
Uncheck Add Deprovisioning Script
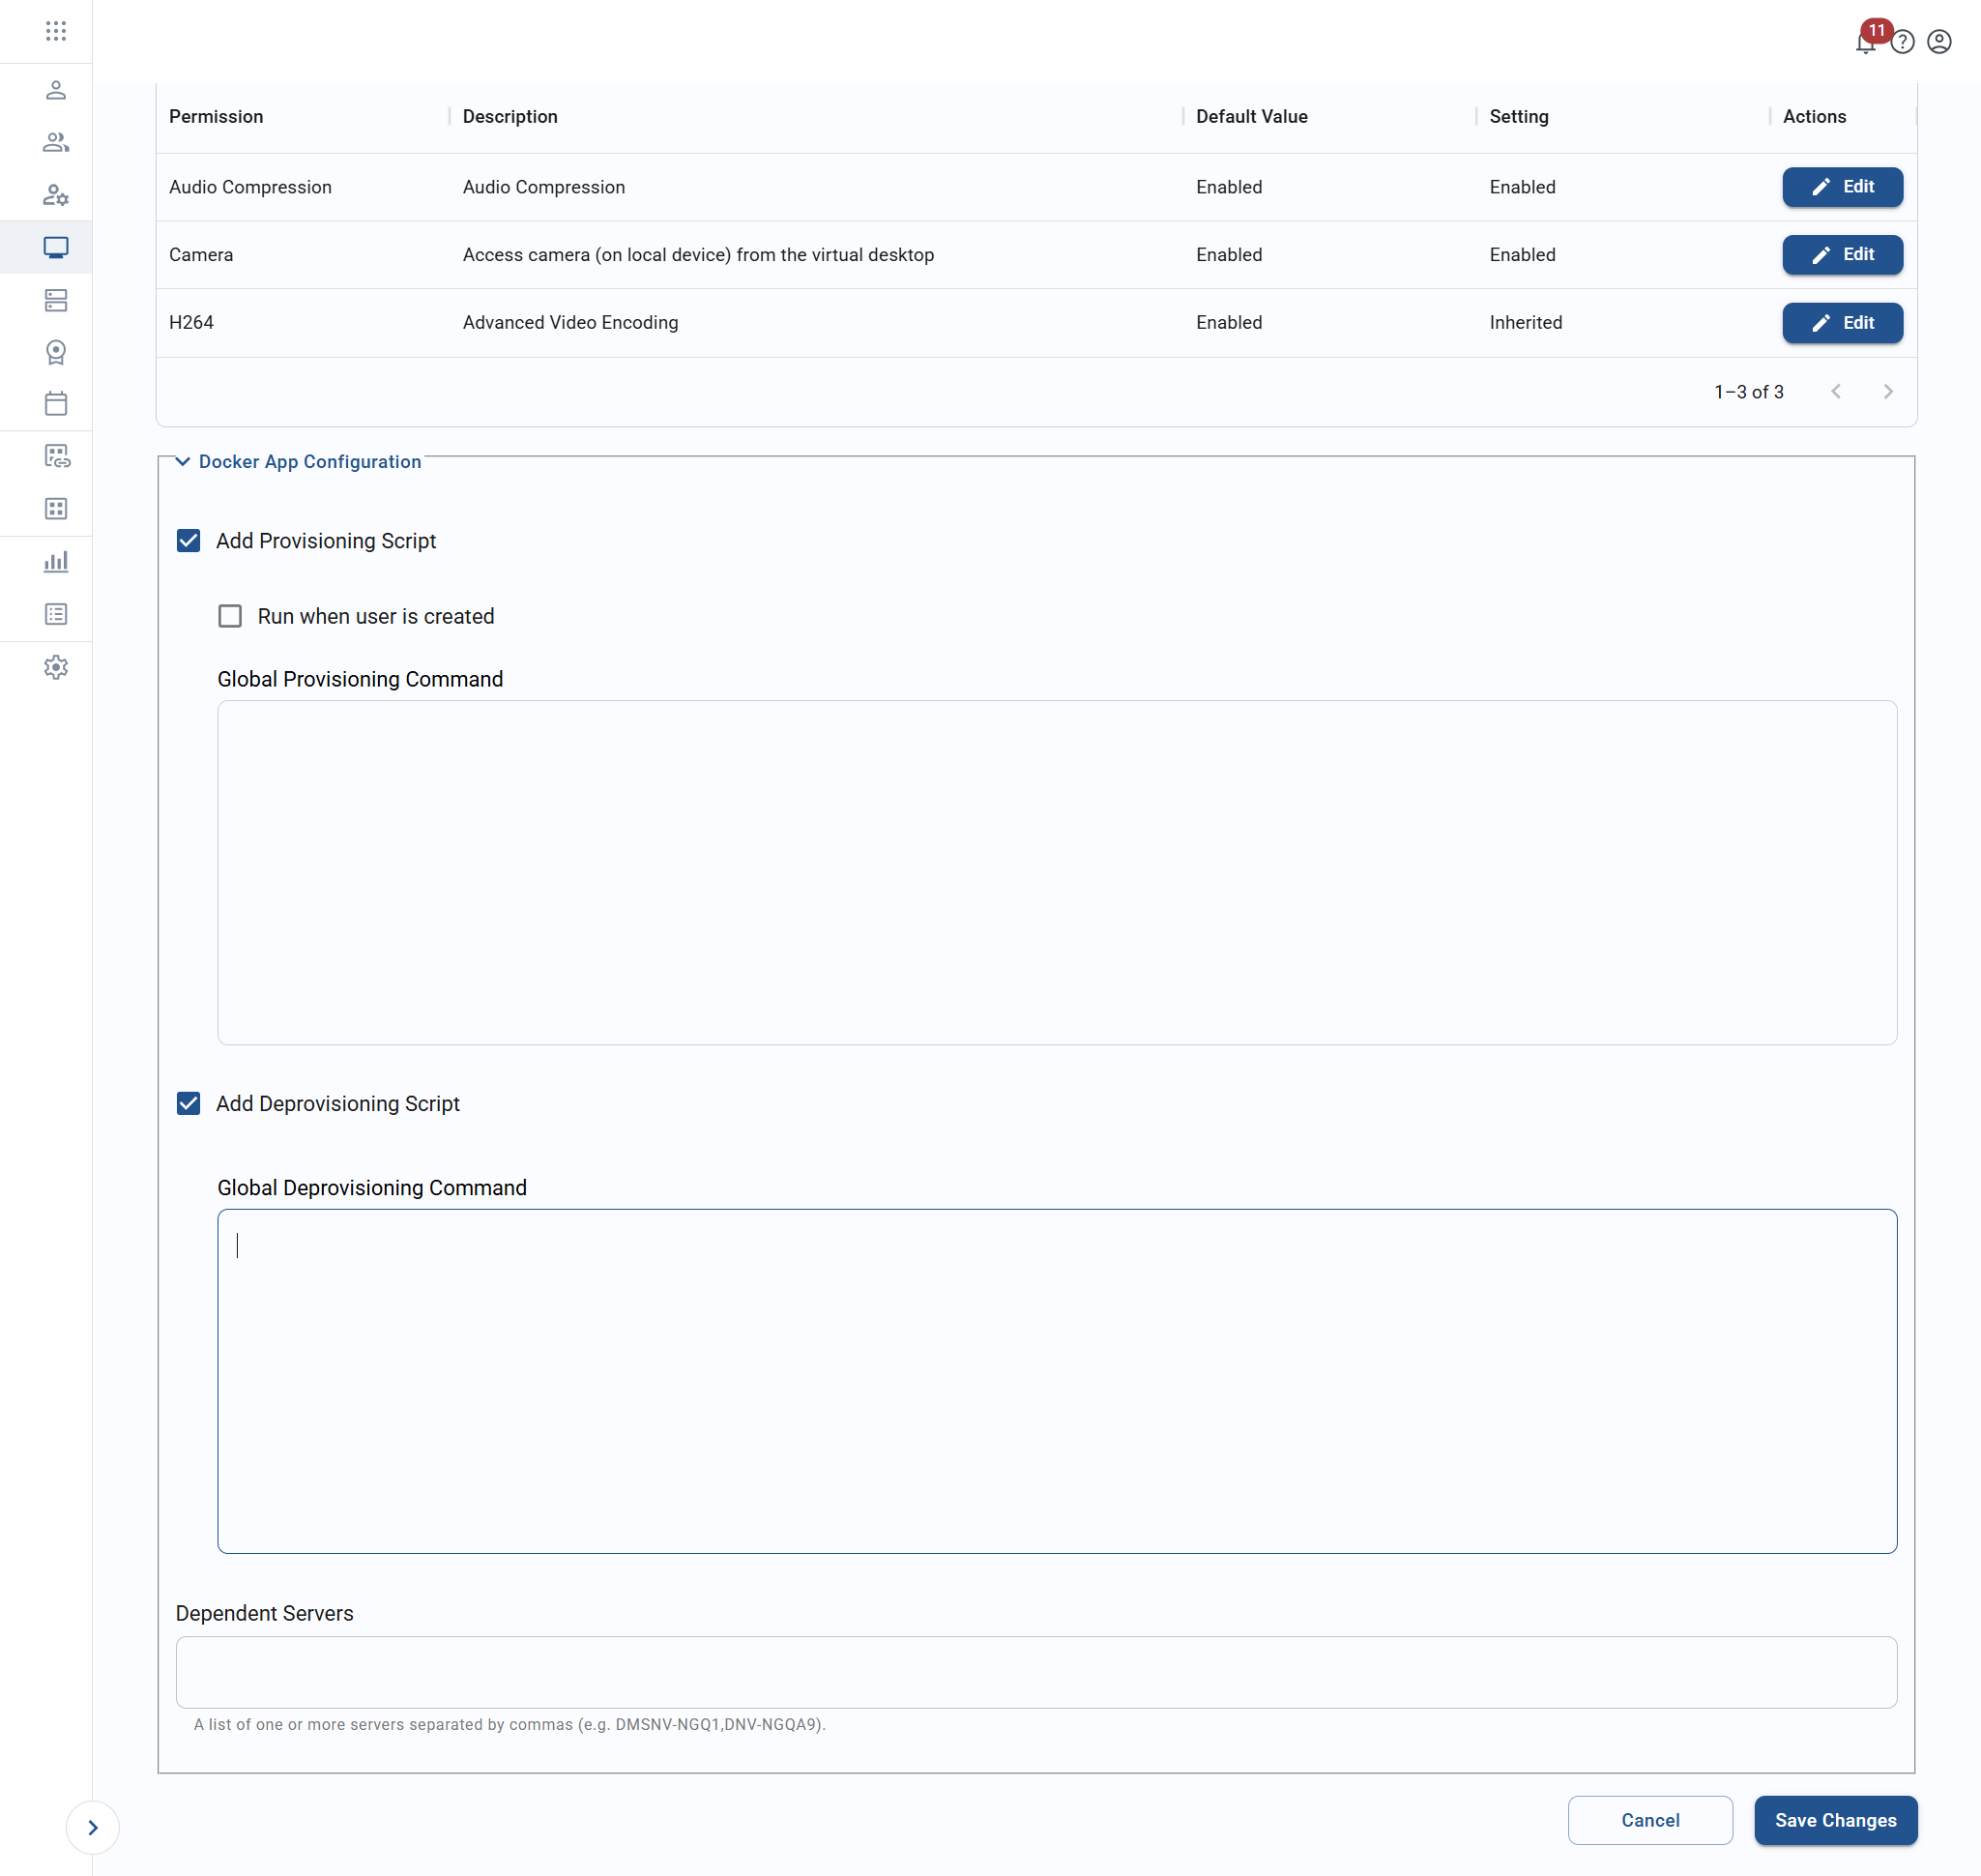[x=188, y=1103]
